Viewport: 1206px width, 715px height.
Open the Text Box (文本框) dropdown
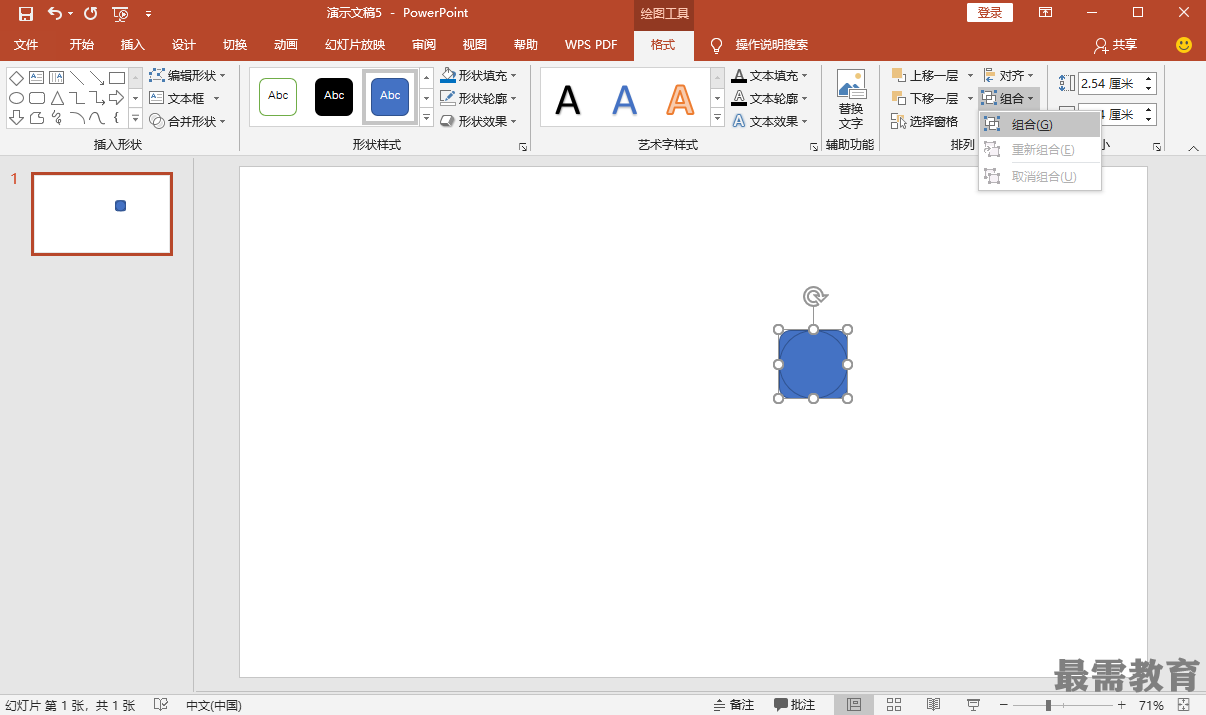pos(185,98)
